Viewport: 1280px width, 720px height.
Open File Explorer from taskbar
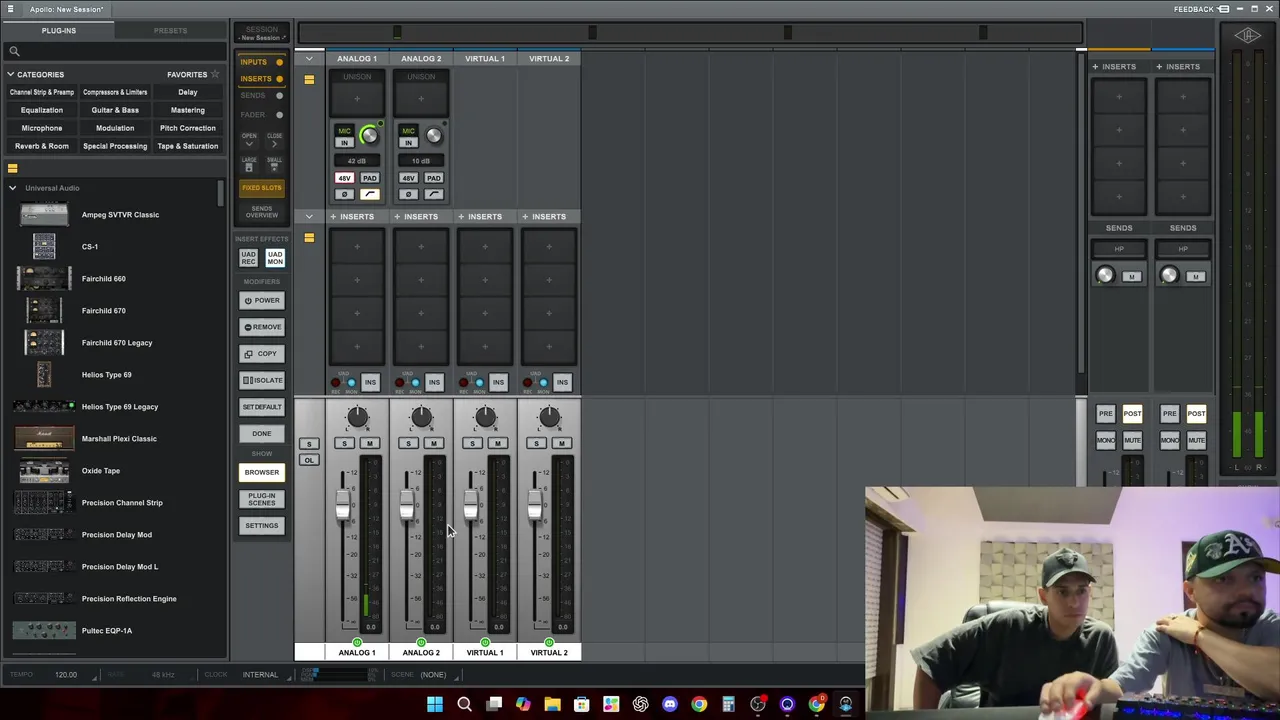552,705
